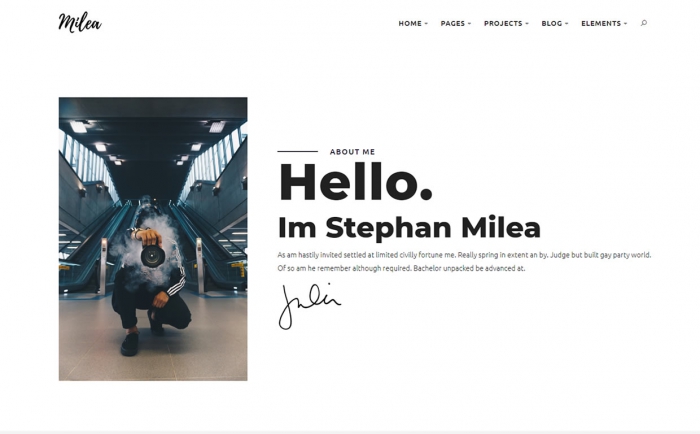Click the horizontal line beside ABOUT ME
The image size is (700, 434).
pos(297,151)
